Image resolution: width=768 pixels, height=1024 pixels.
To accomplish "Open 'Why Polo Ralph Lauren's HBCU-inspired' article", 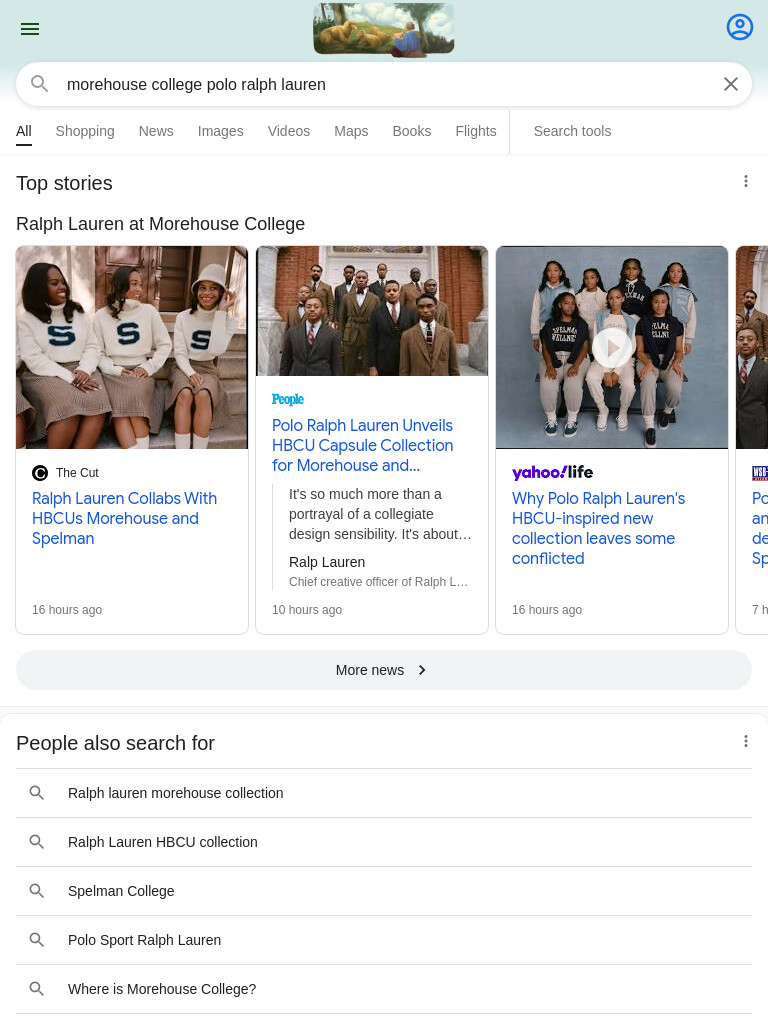I will tap(598, 528).
